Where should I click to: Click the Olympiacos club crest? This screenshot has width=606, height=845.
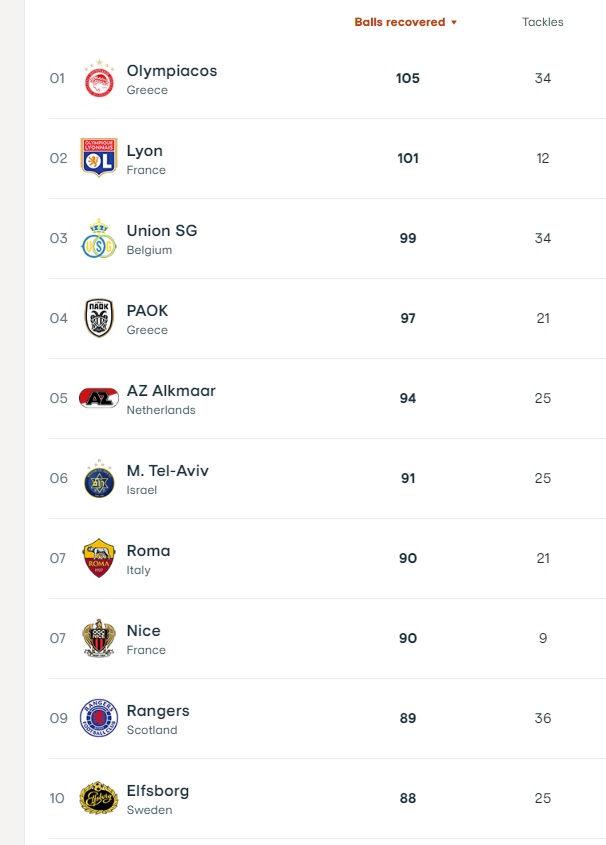99,79
